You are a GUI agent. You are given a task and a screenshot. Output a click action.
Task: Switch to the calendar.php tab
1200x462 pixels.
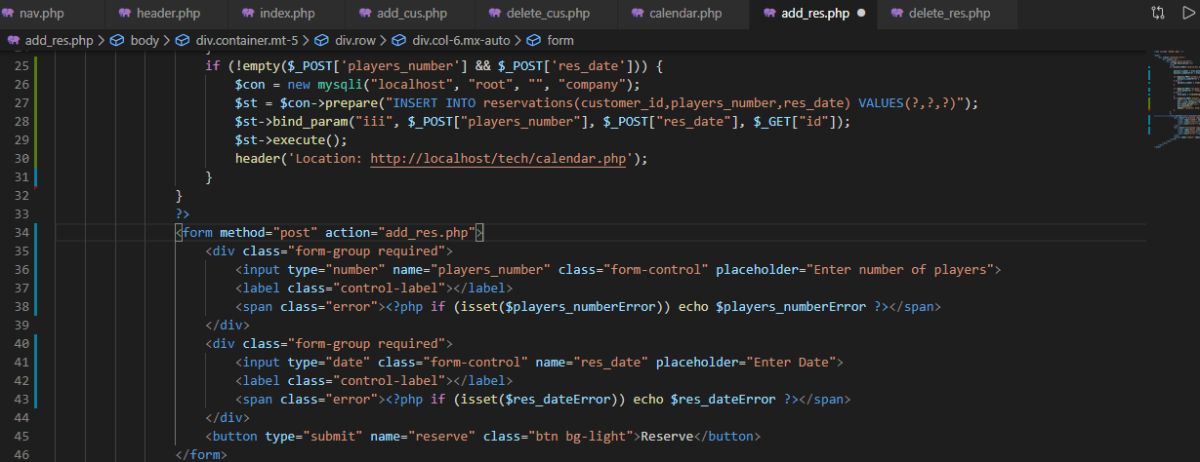[x=682, y=14]
